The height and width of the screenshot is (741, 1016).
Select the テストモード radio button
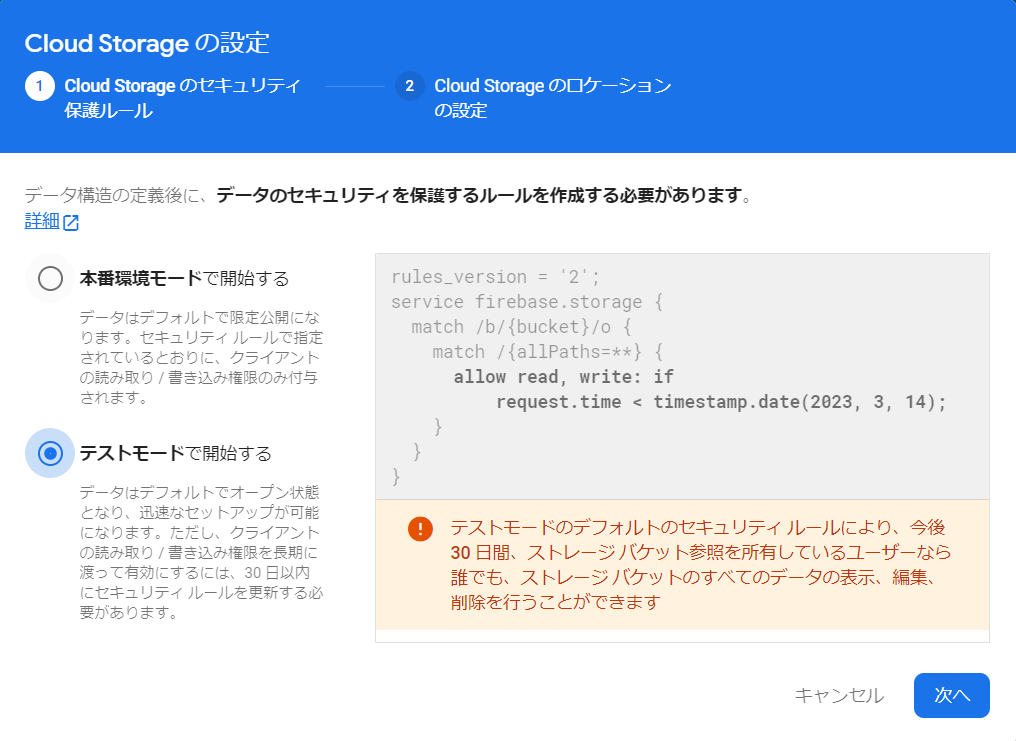[50, 453]
